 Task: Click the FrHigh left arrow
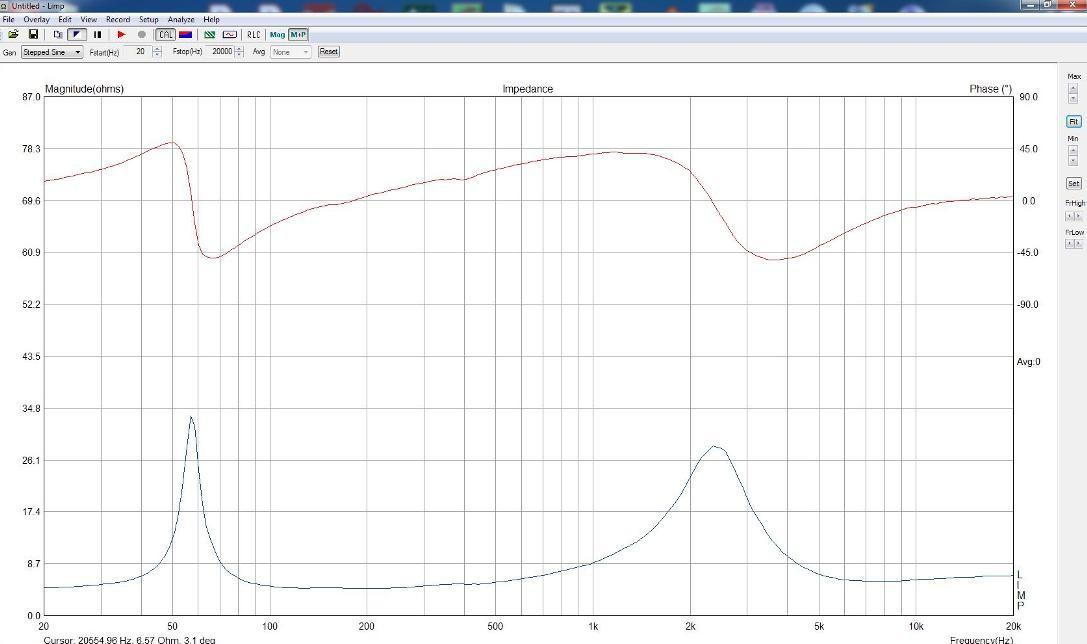[1069, 216]
